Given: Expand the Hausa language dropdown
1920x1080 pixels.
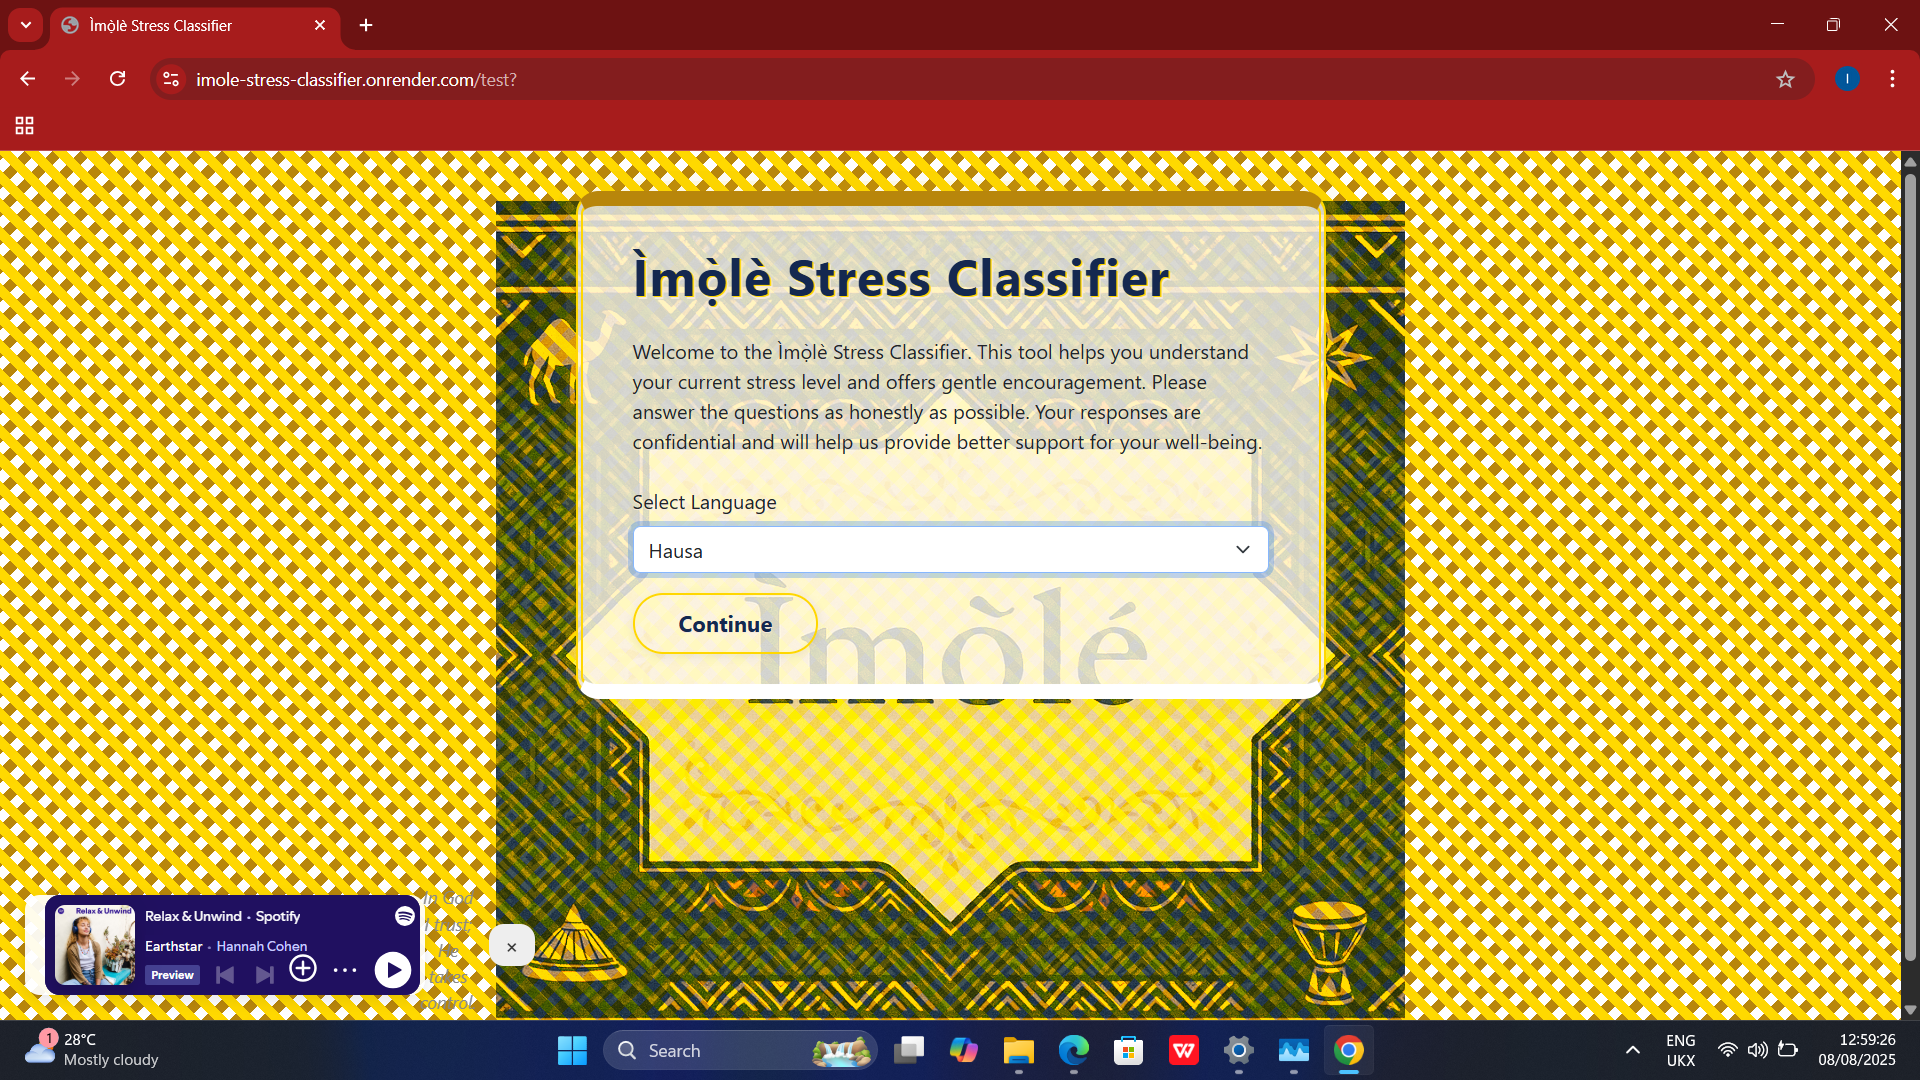Looking at the screenshot, I should point(950,550).
